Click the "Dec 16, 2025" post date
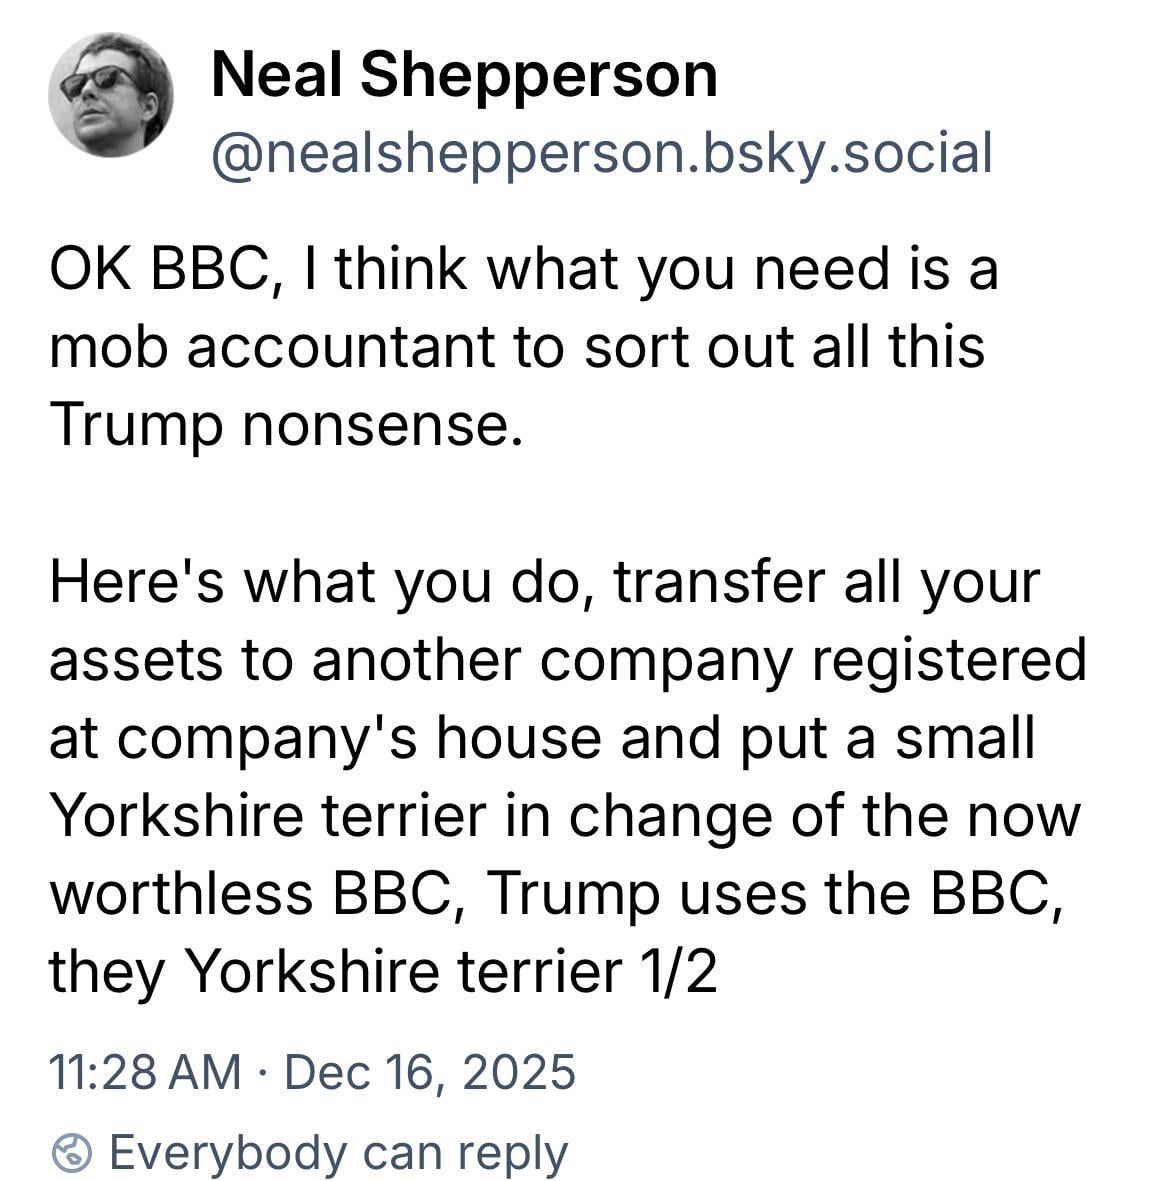The width and height of the screenshot is (1170, 1181). [430, 1071]
